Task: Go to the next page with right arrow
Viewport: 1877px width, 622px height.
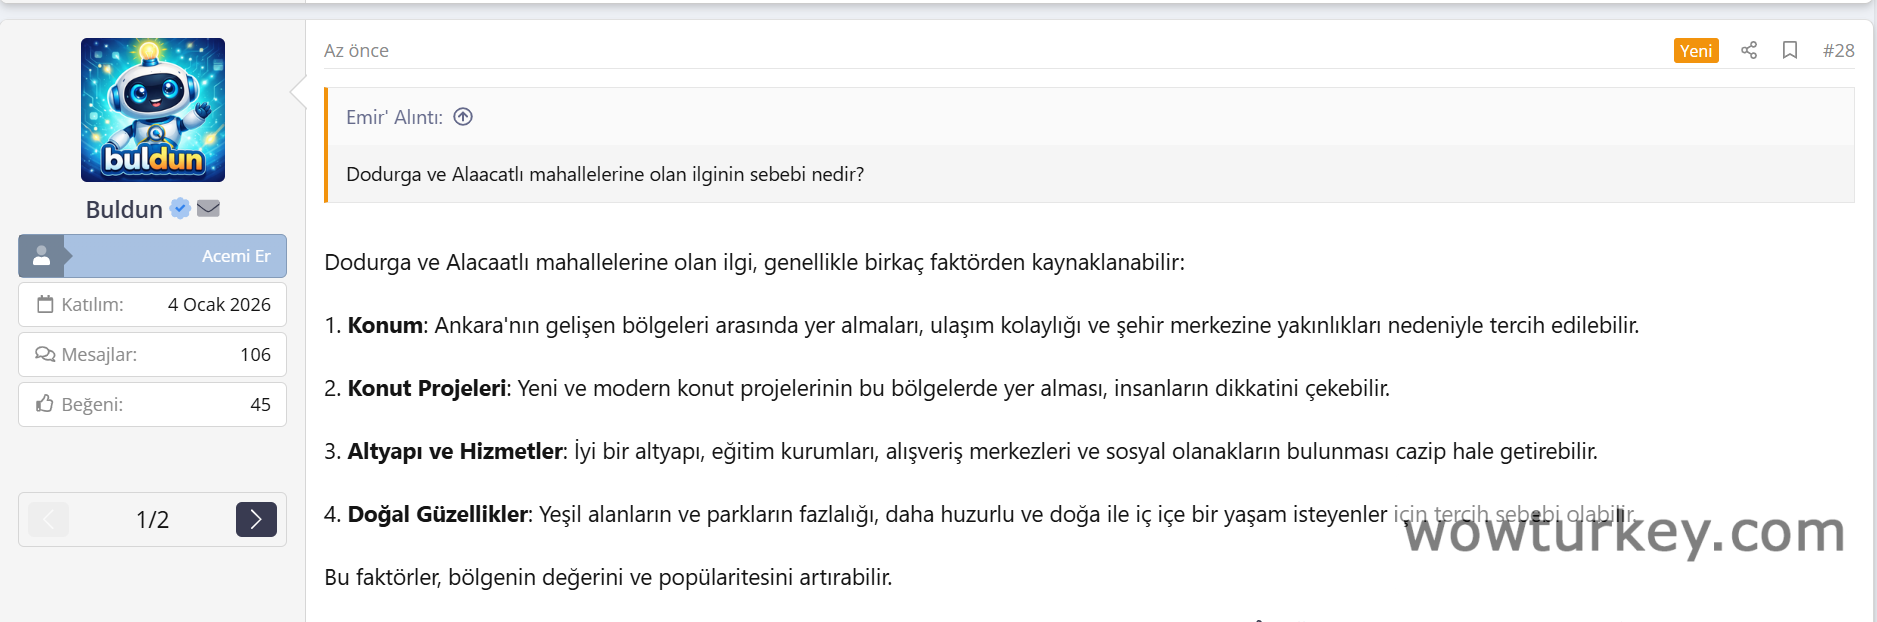Action: (x=256, y=519)
